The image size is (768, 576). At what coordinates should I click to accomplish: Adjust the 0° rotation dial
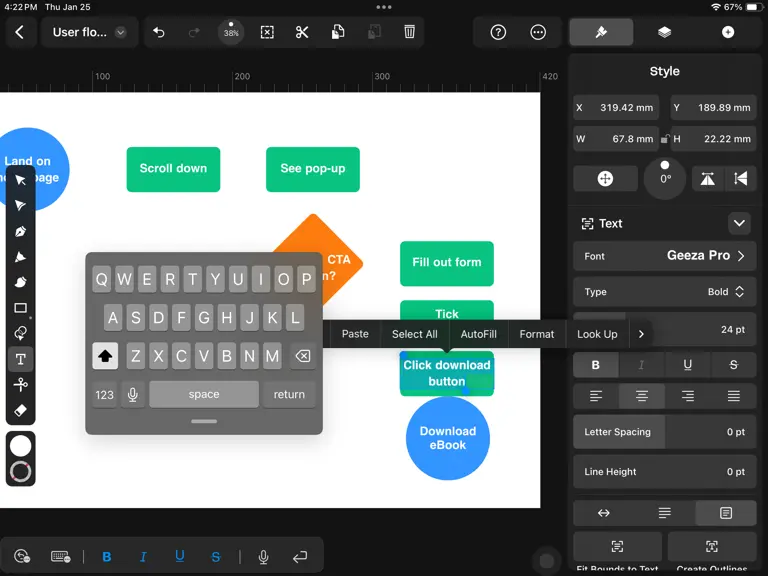[x=665, y=178]
